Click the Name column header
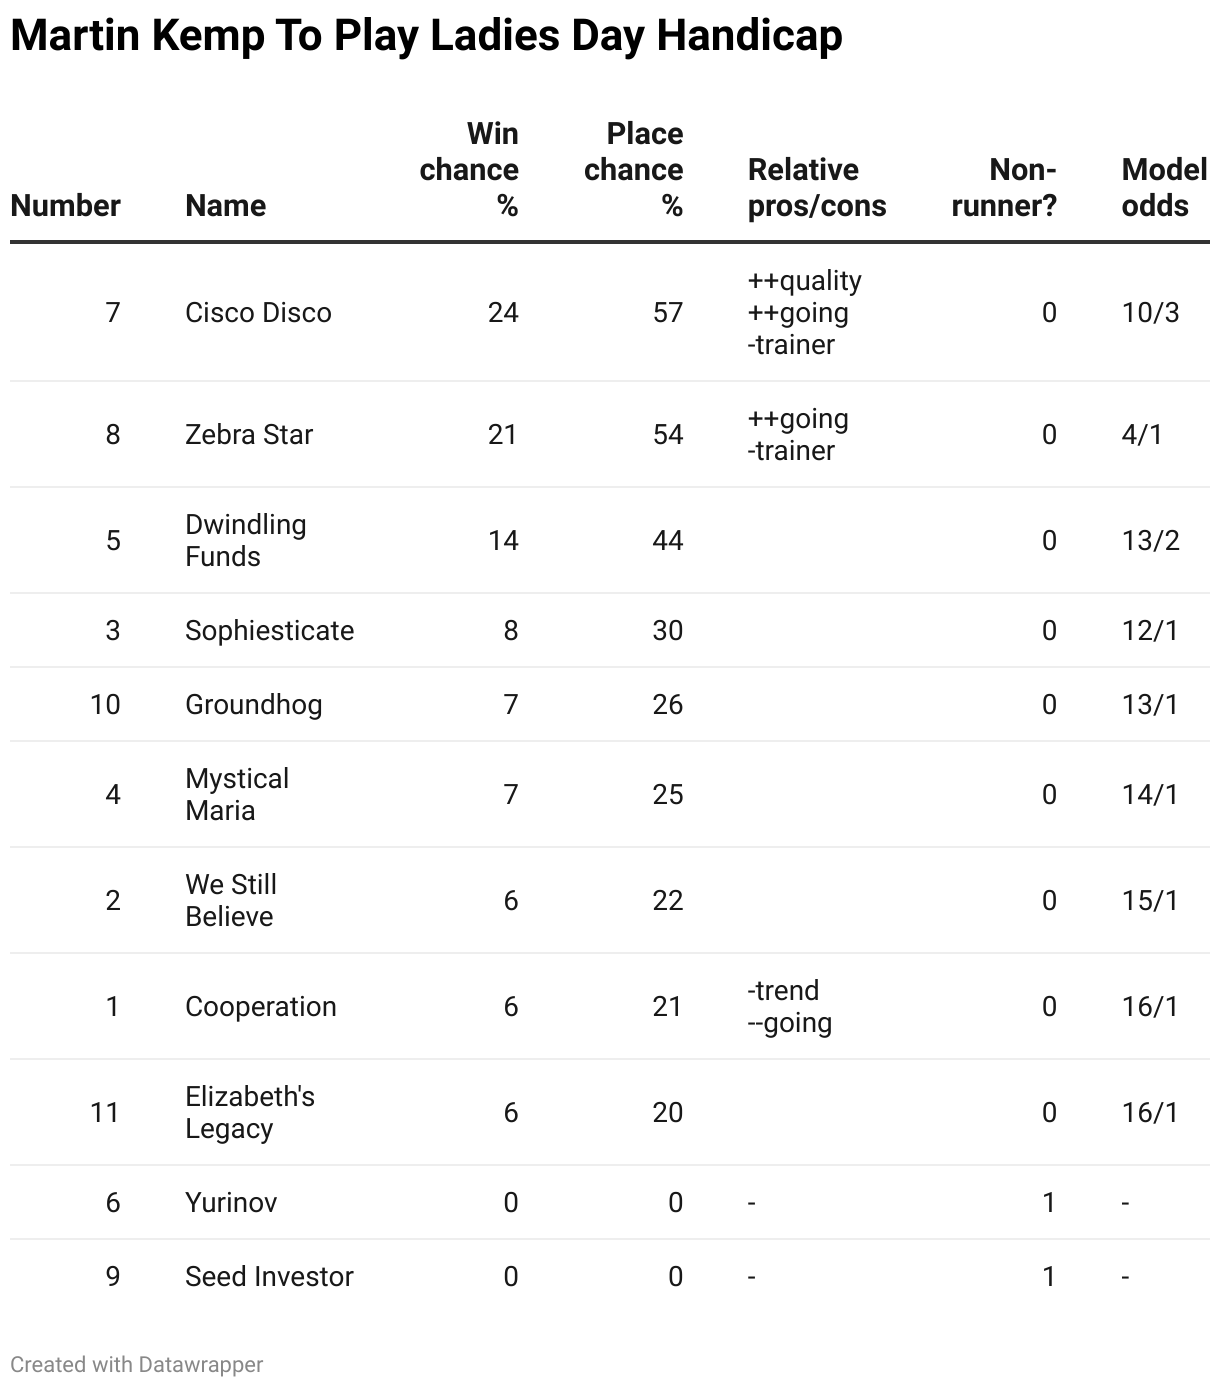 (x=225, y=205)
